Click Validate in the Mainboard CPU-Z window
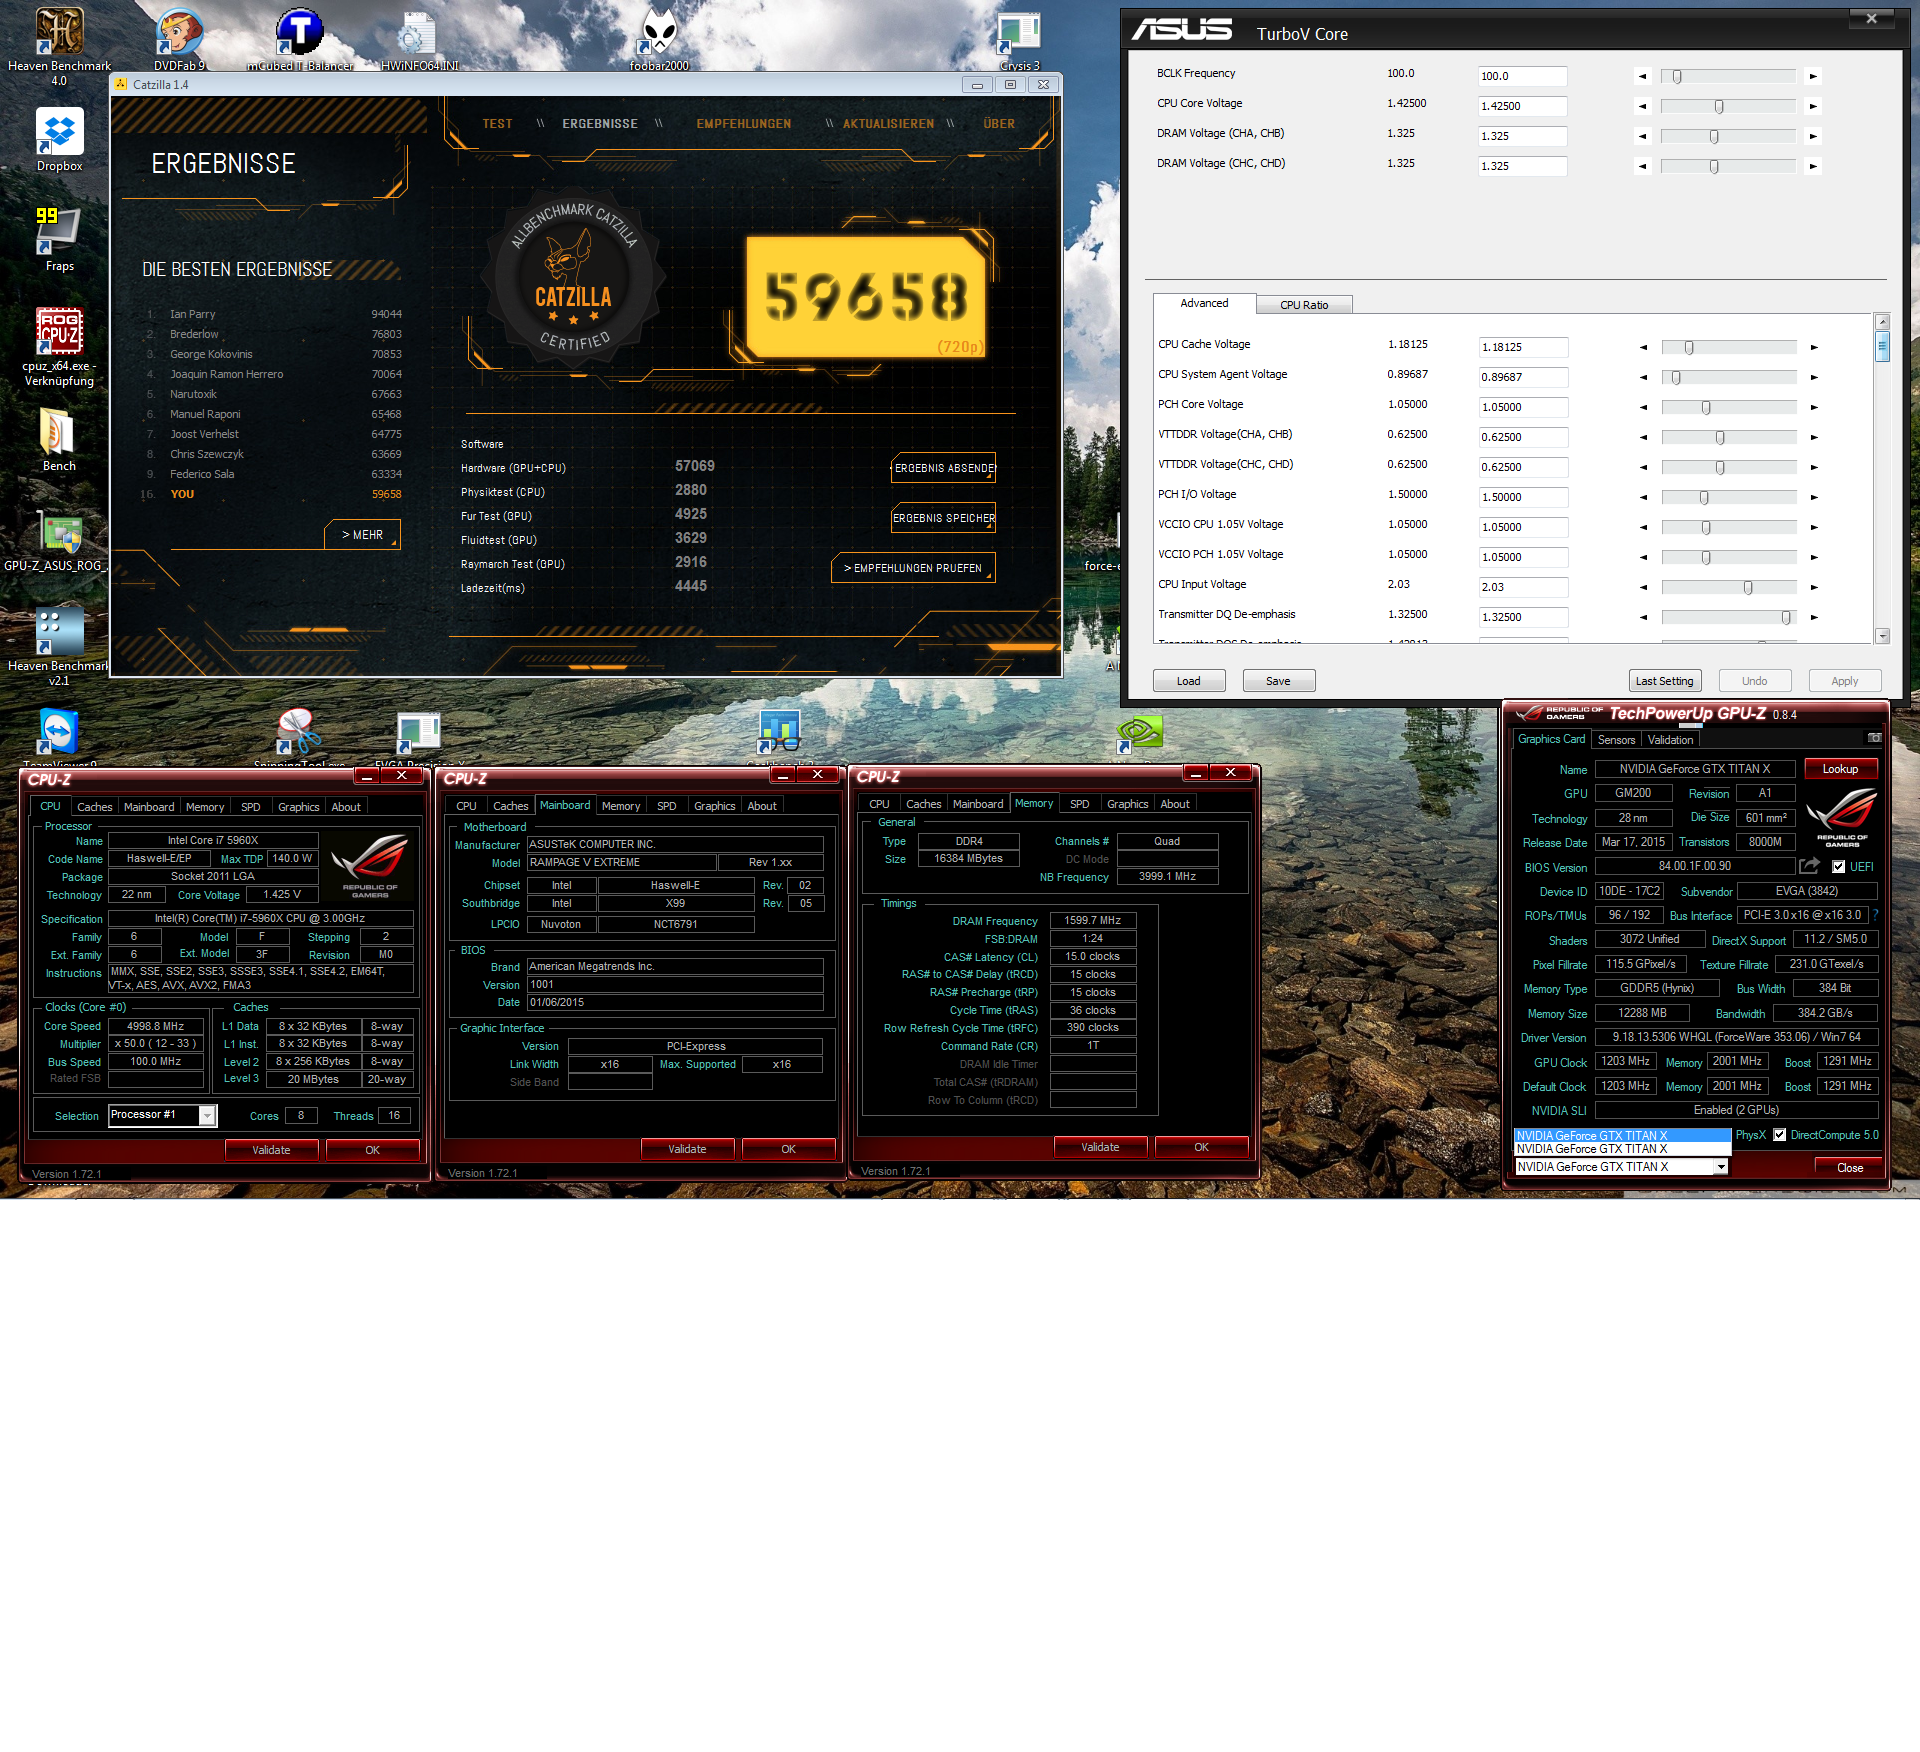 (x=687, y=1149)
